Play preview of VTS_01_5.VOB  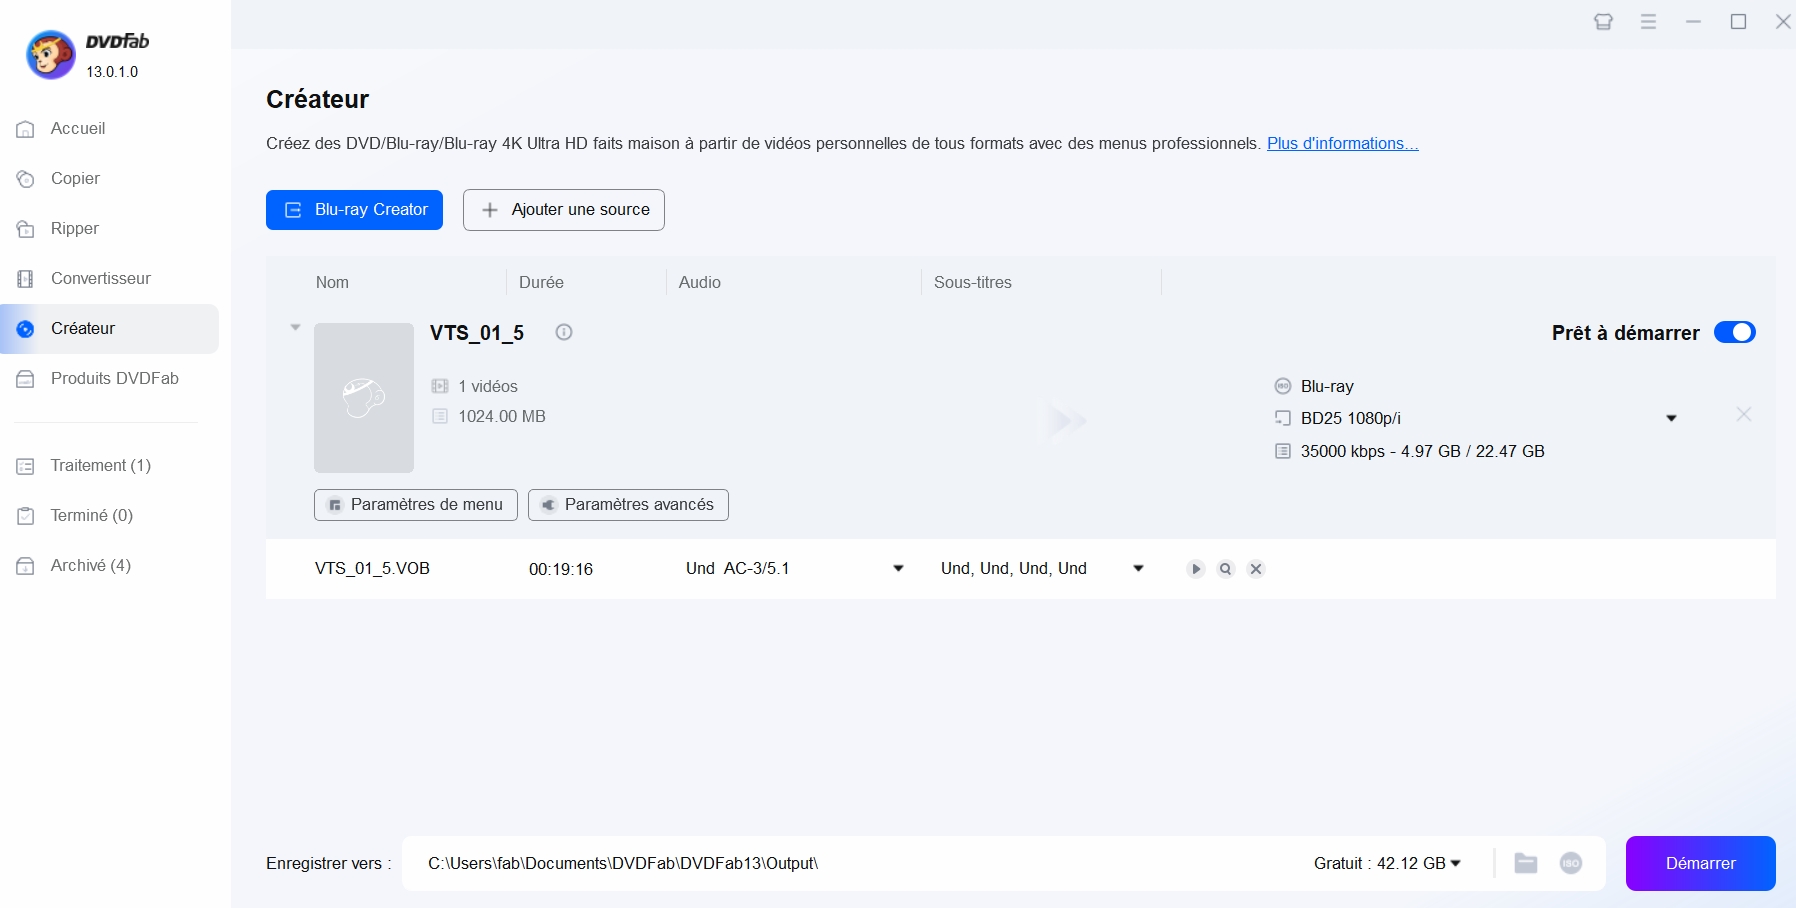pyautogui.click(x=1196, y=569)
